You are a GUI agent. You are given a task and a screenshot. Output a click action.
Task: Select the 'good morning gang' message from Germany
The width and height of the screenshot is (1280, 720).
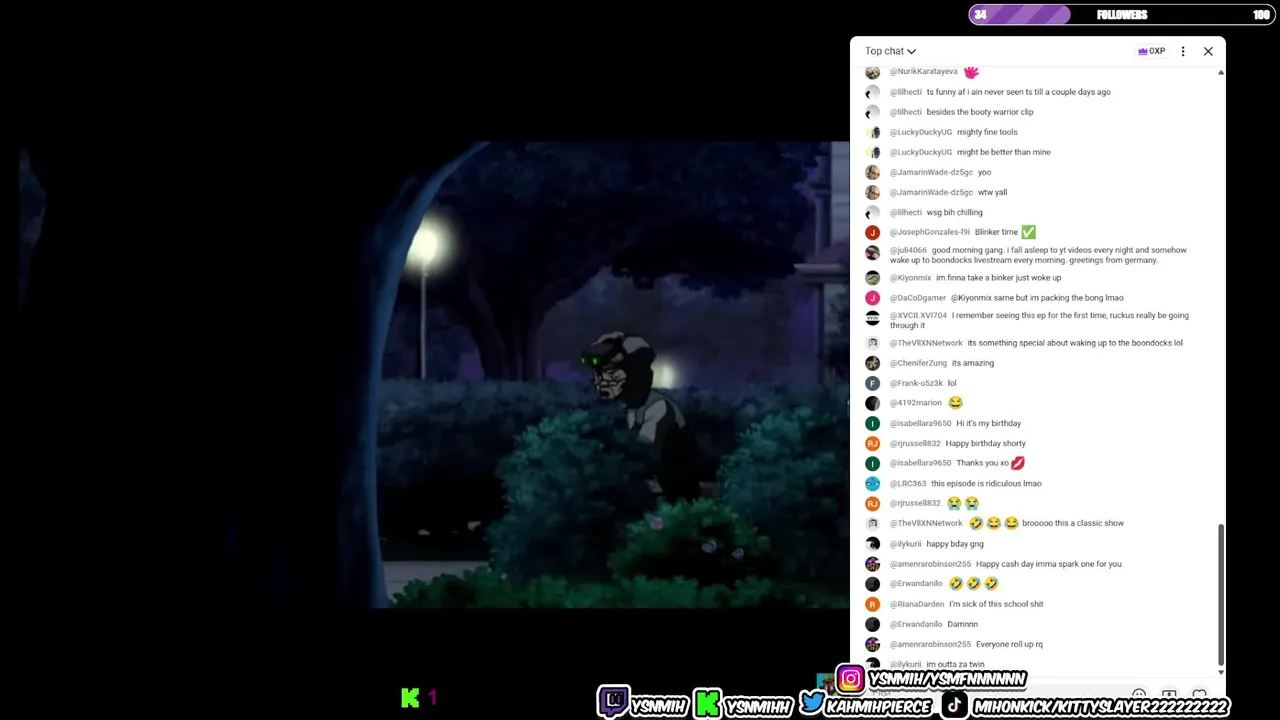coord(1039,255)
